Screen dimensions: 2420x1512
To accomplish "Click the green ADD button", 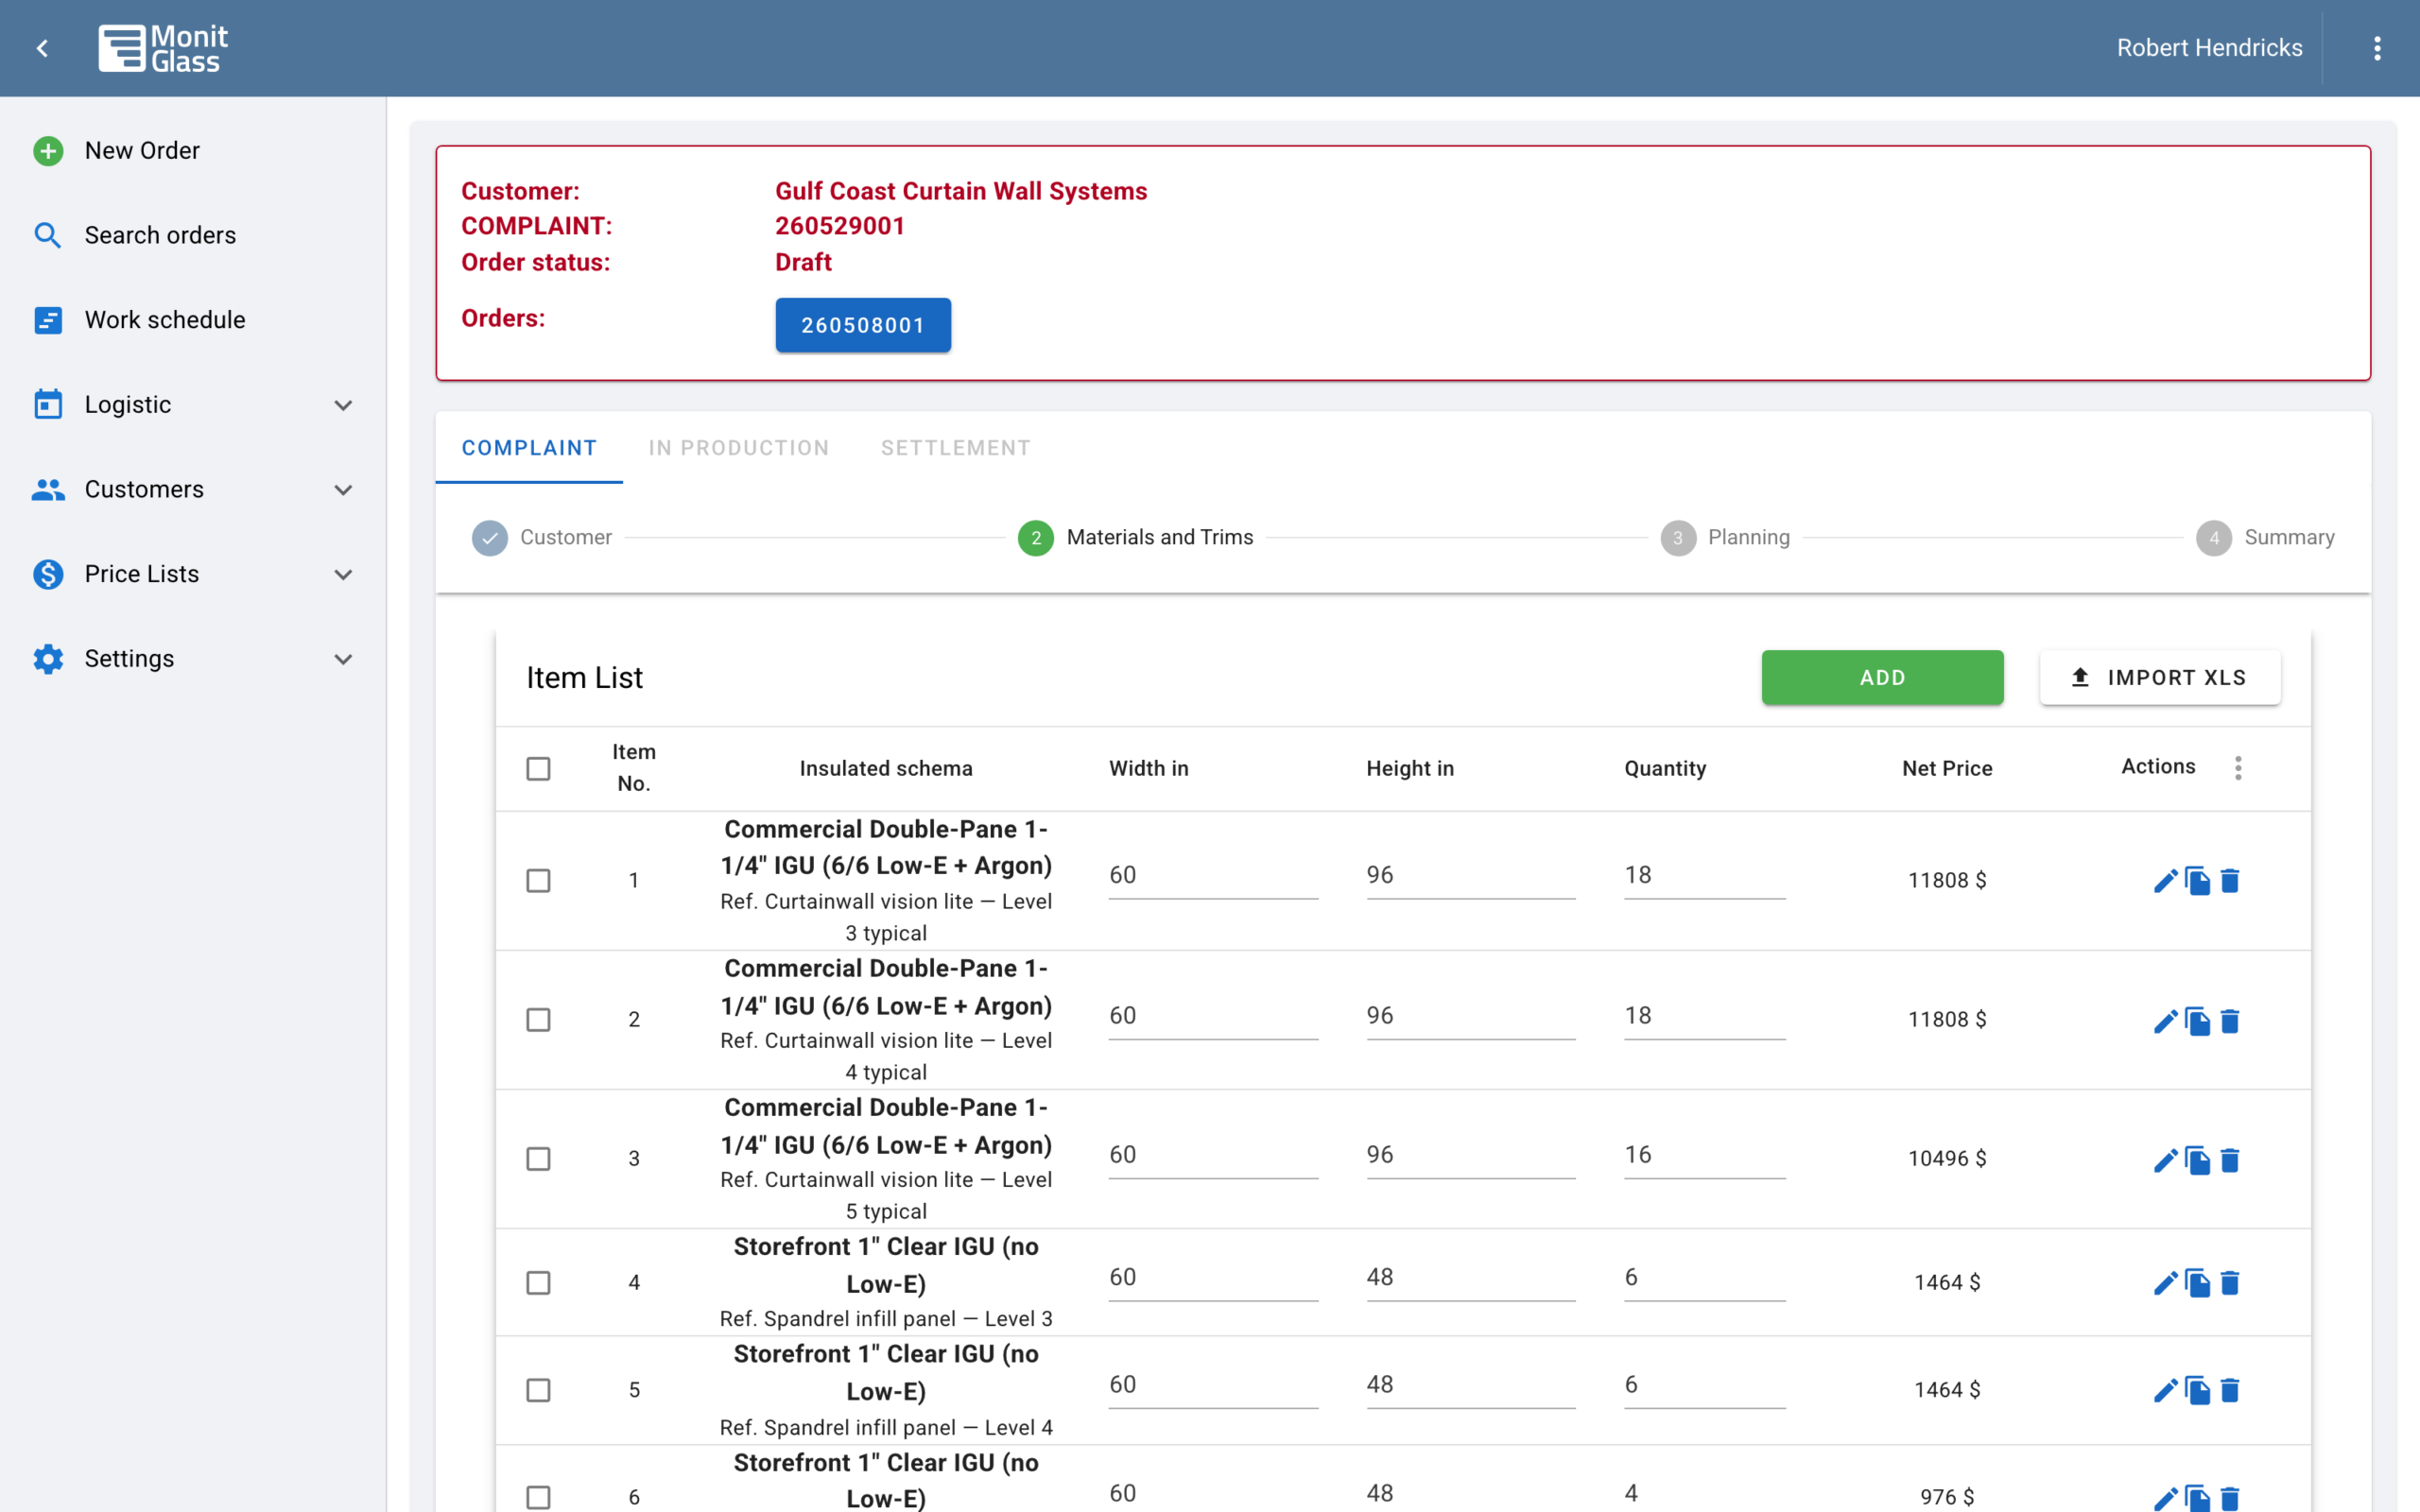I will tap(1882, 678).
